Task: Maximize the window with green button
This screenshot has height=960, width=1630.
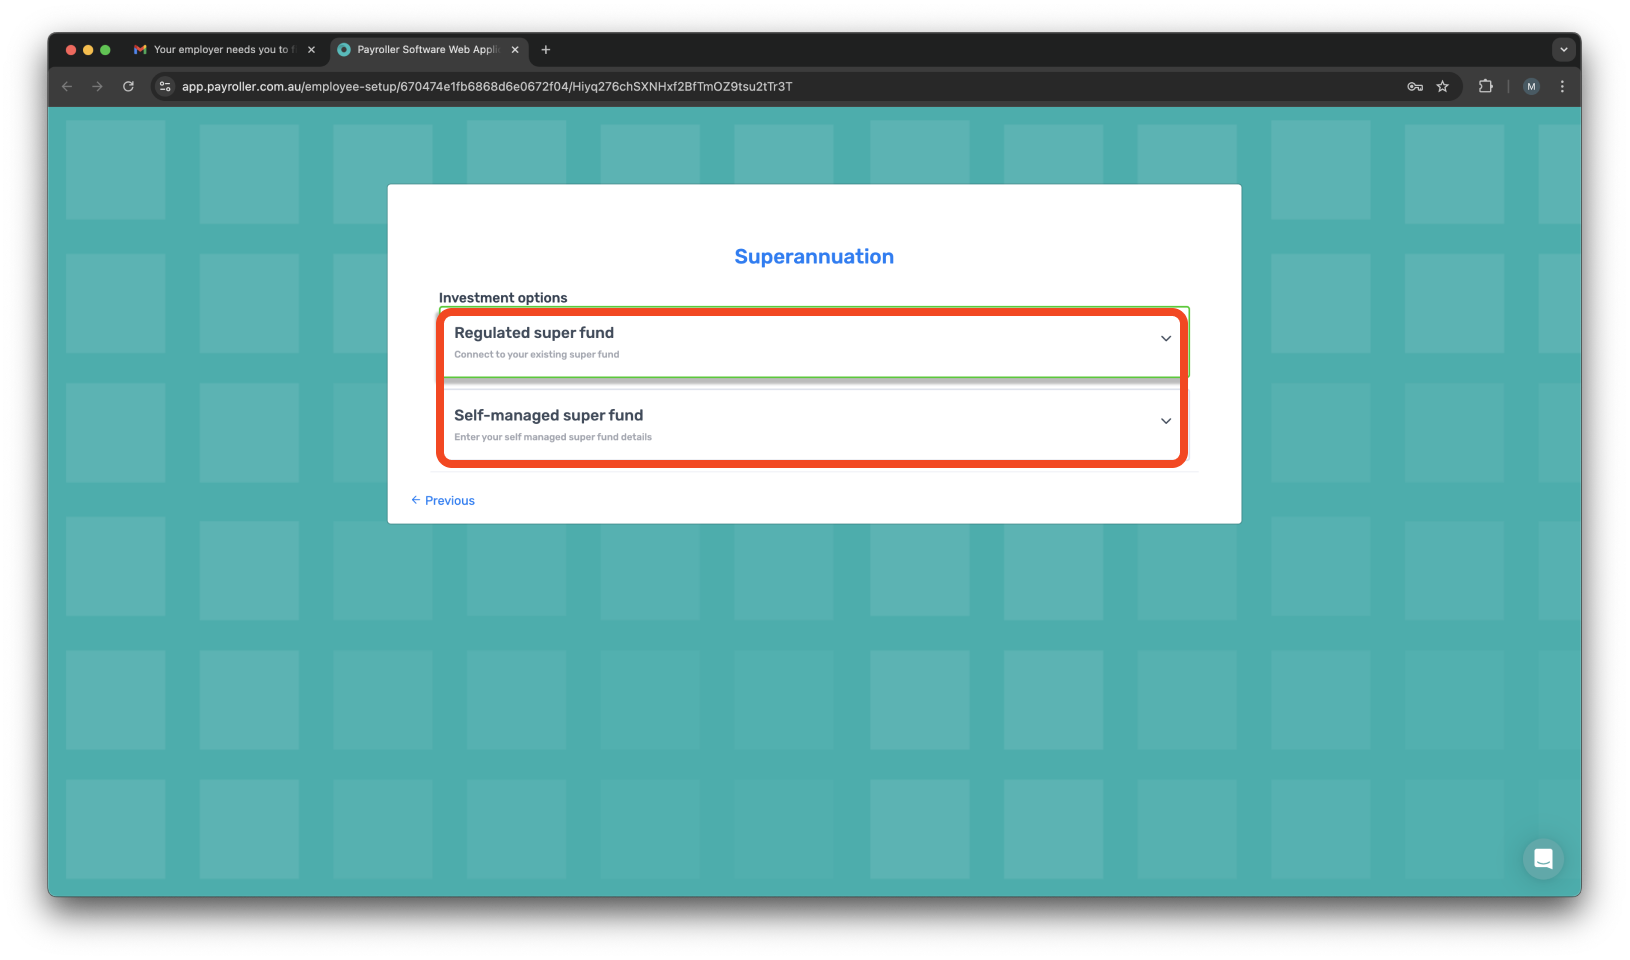Action: tap(105, 50)
